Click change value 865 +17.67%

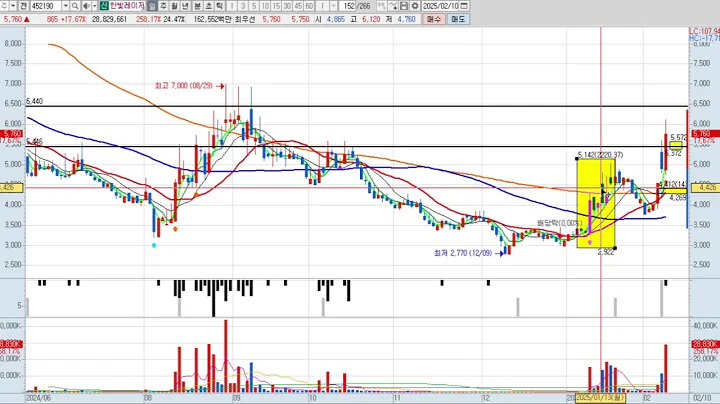coord(66,19)
